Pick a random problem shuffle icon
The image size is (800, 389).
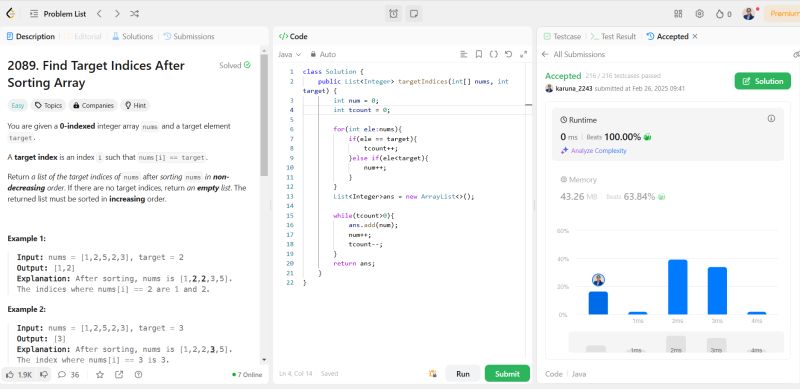coord(134,14)
